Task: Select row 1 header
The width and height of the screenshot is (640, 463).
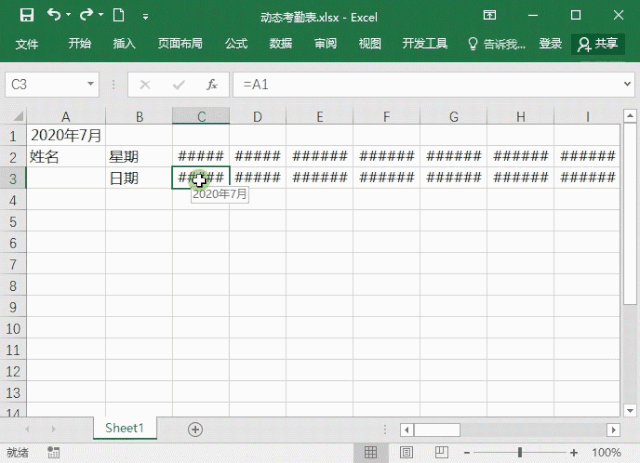Action: point(13,136)
